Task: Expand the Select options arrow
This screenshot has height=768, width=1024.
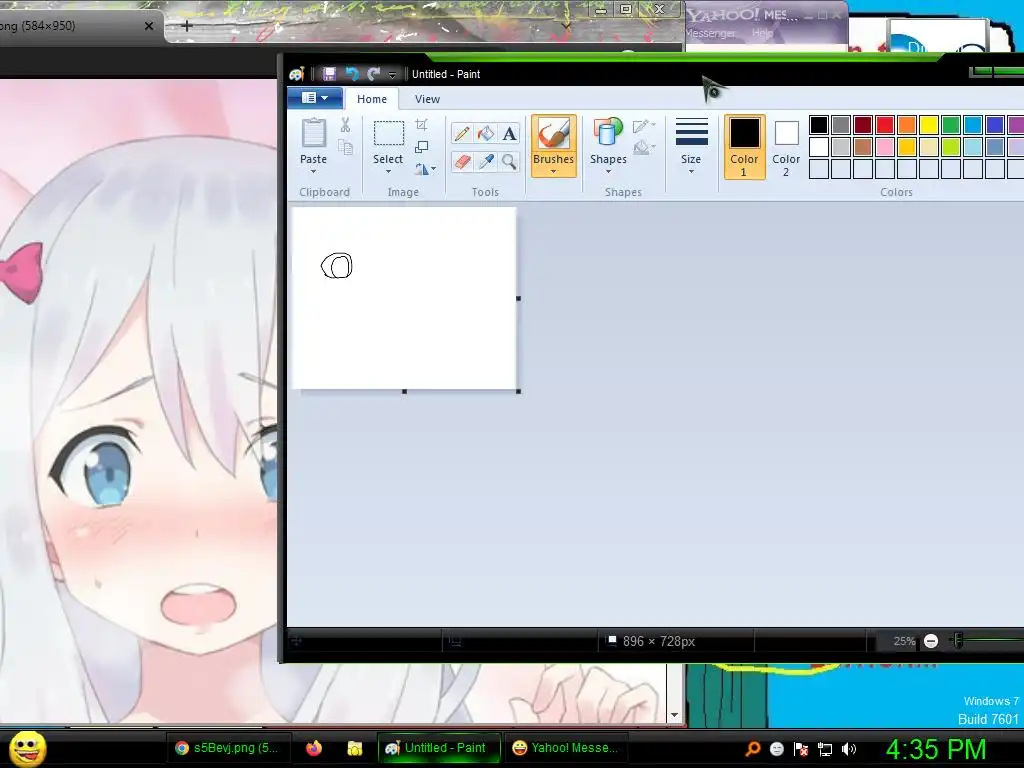Action: point(389,172)
